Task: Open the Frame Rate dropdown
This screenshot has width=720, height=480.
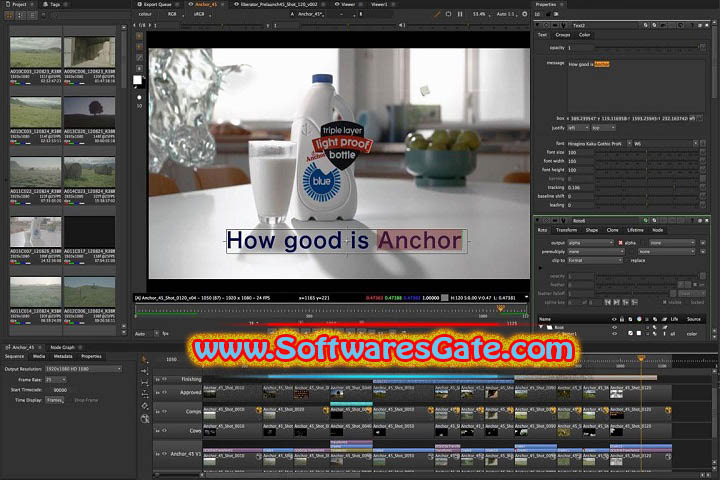Action: tap(56, 380)
